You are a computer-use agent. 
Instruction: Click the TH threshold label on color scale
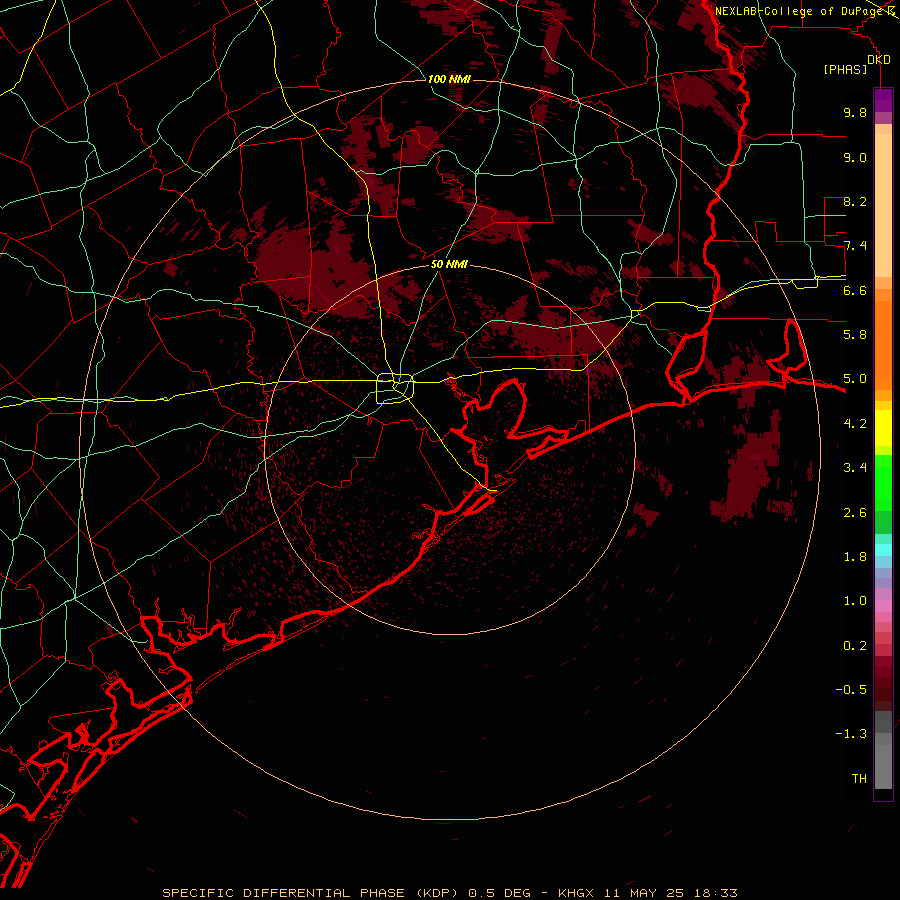tap(859, 779)
